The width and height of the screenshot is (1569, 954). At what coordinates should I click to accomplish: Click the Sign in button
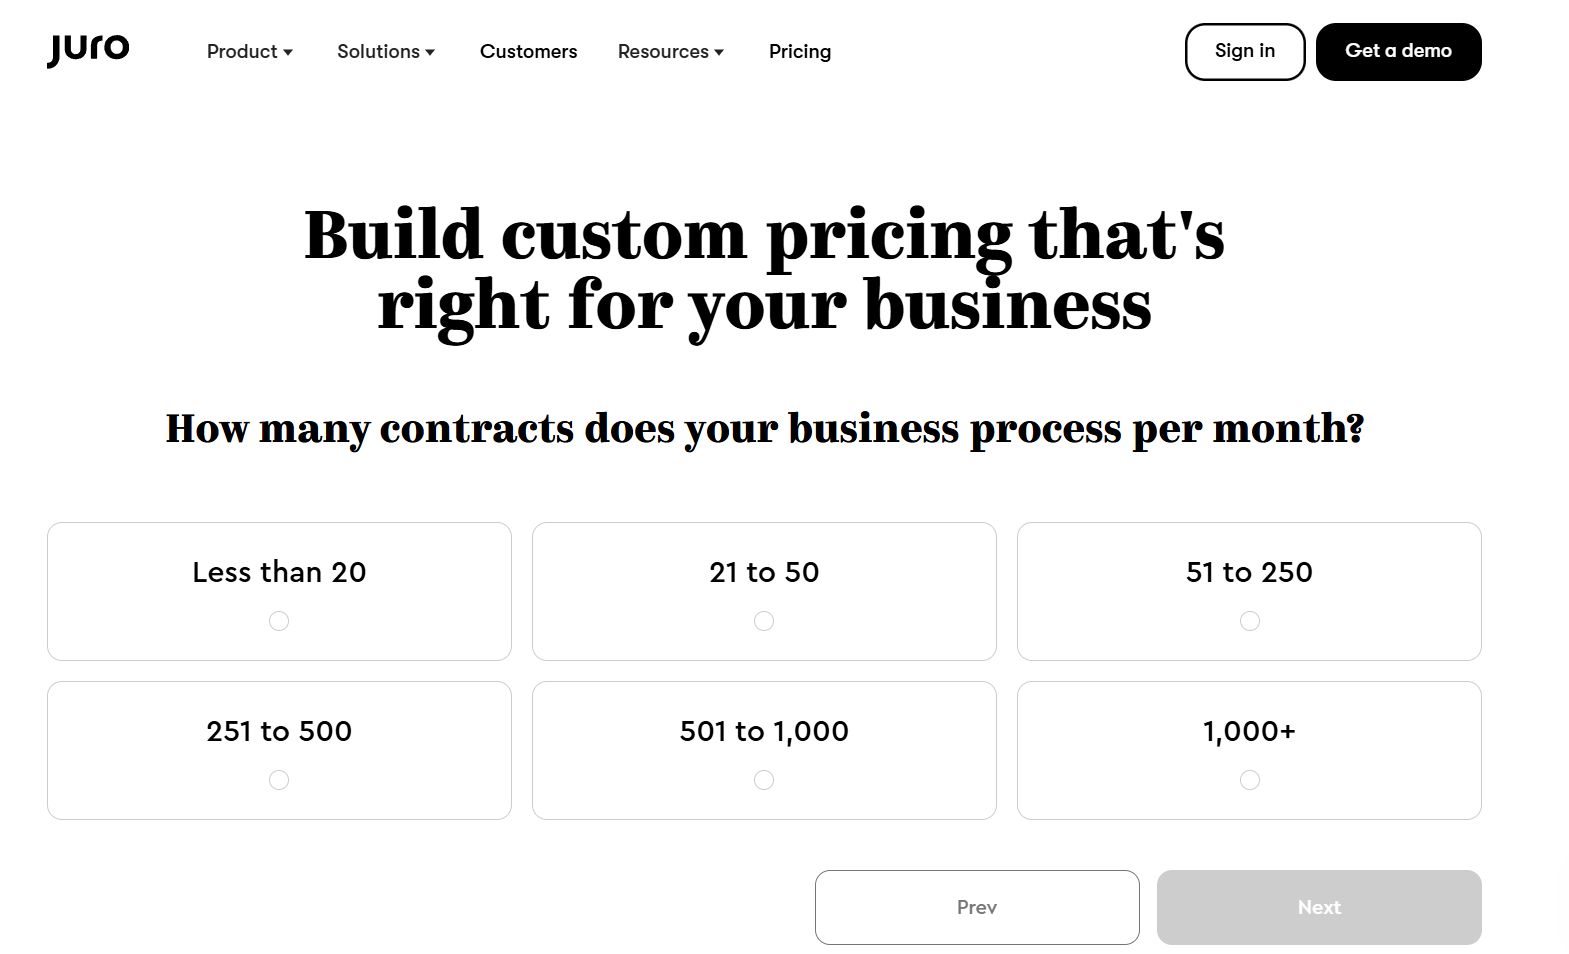(x=1244, y=51)
